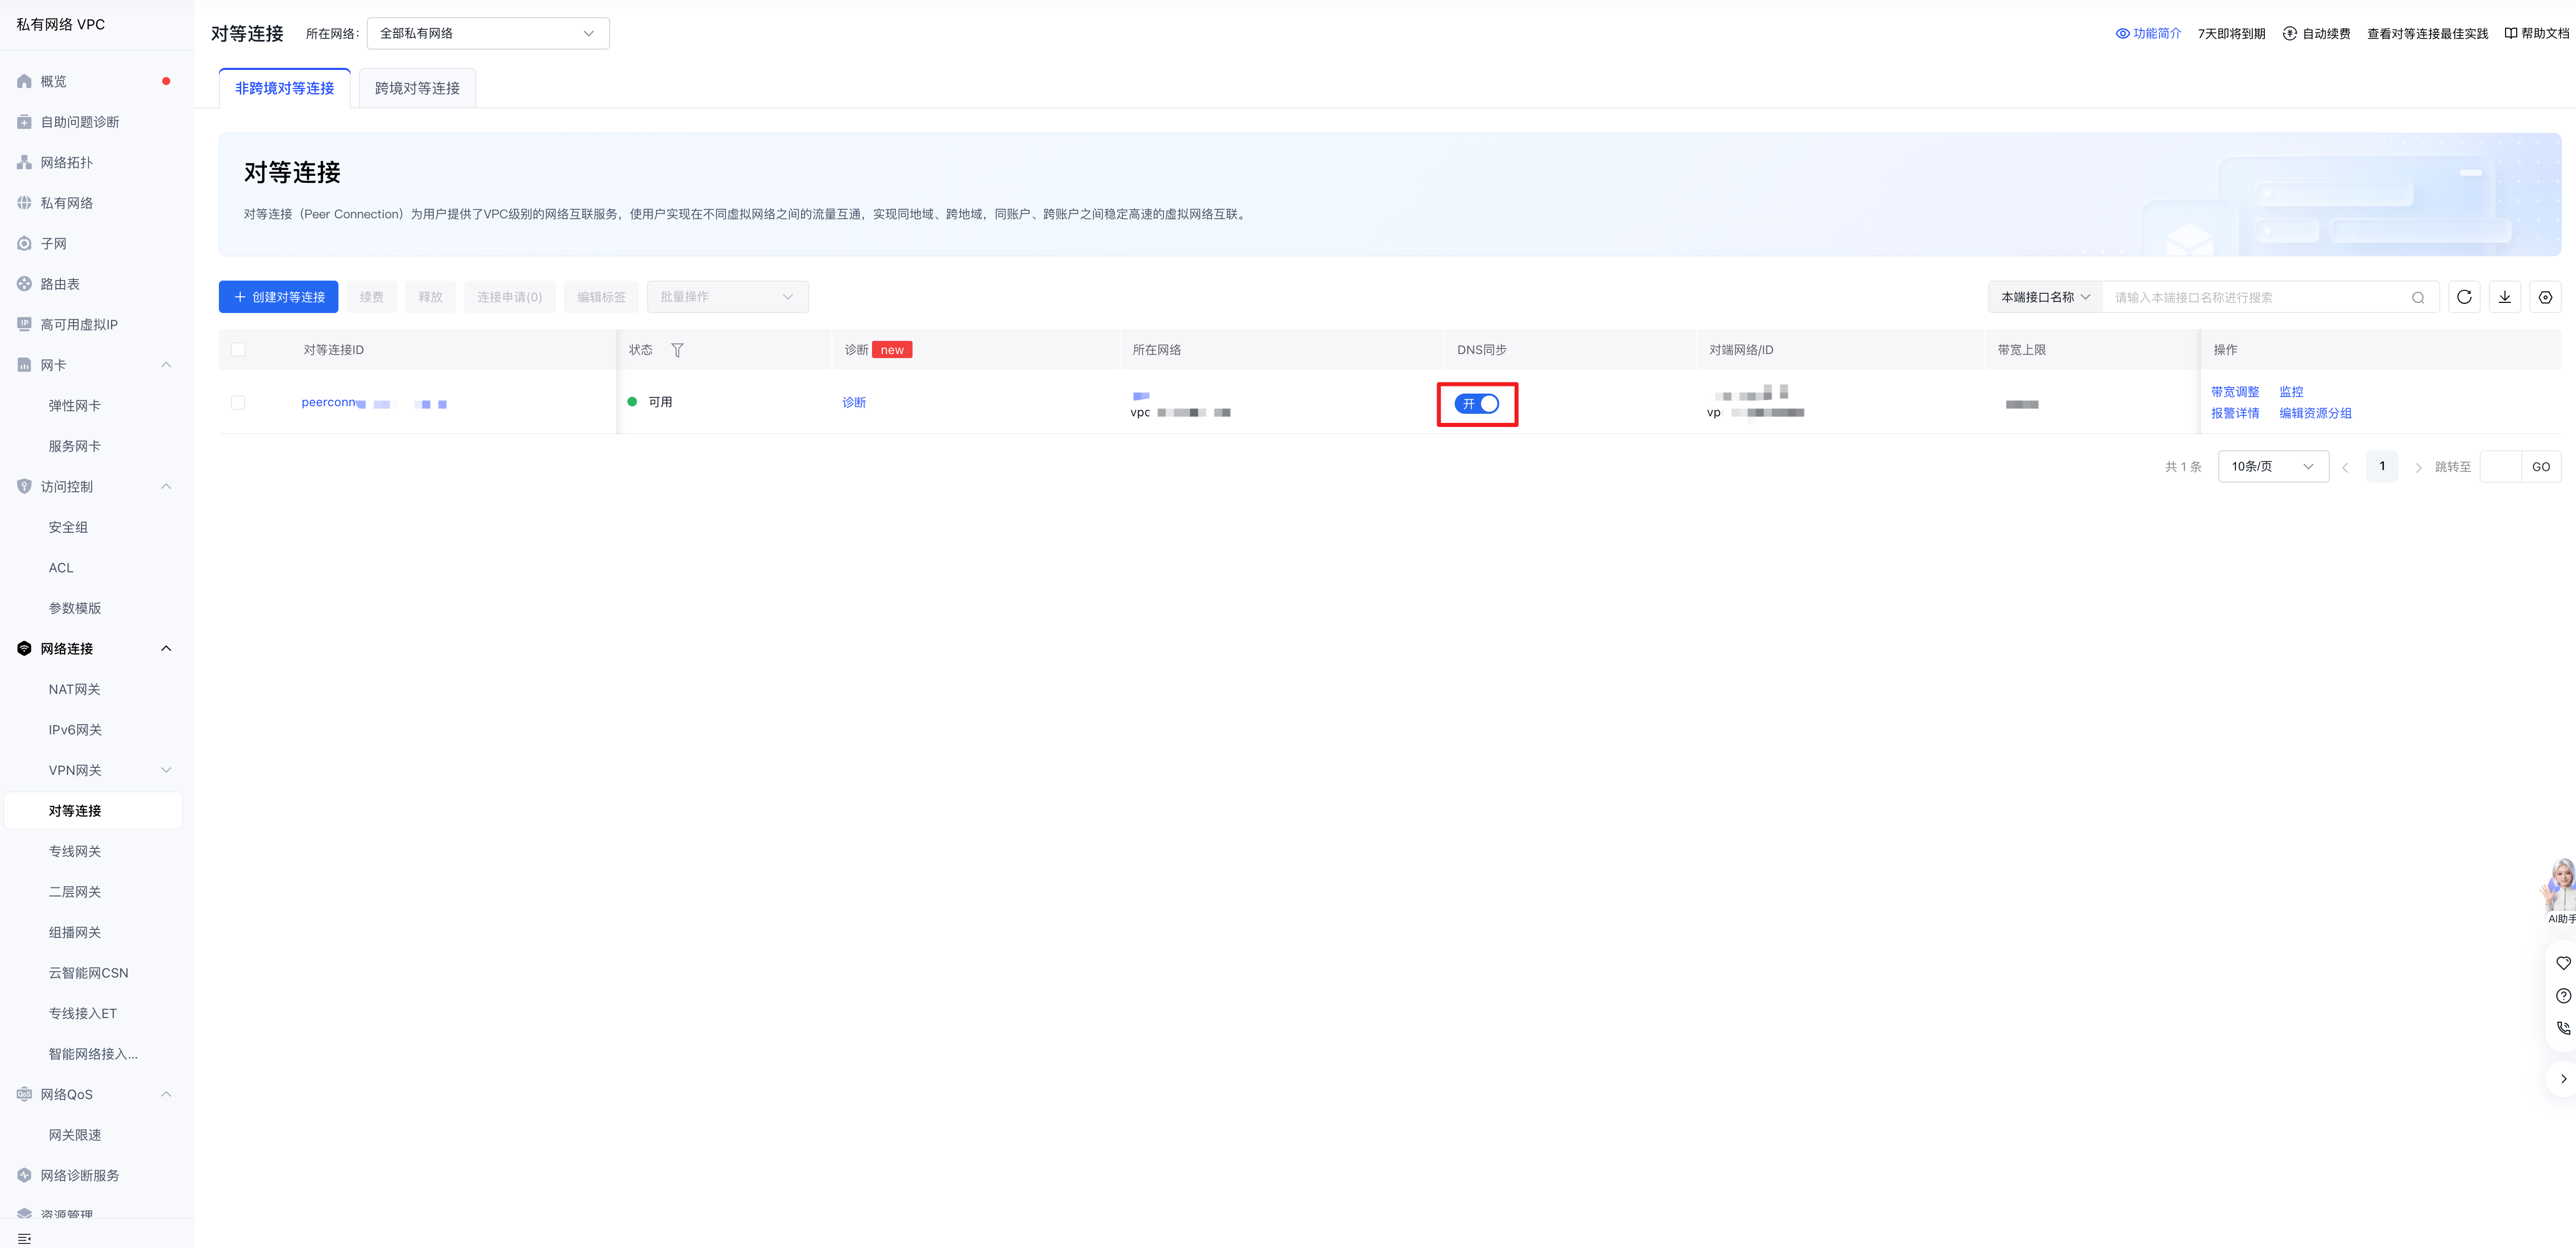Click the 子网 sidebar icon
2576x1248 pixels.
coord(24,243)
